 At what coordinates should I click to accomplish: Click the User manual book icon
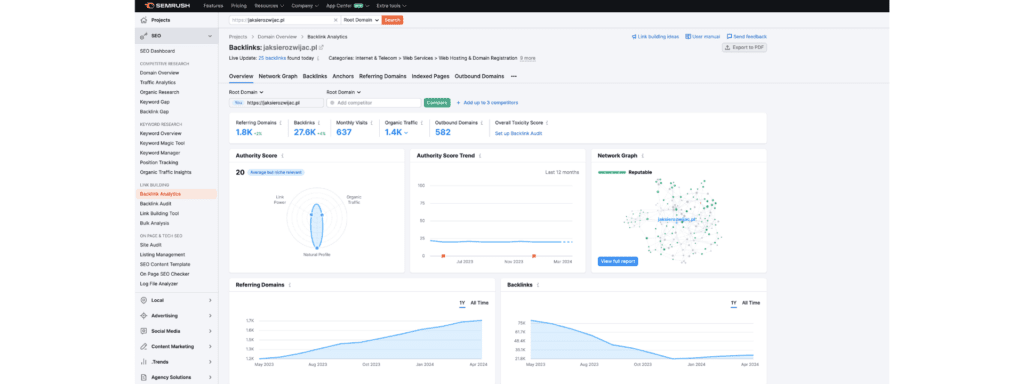[x=688, y=37]
